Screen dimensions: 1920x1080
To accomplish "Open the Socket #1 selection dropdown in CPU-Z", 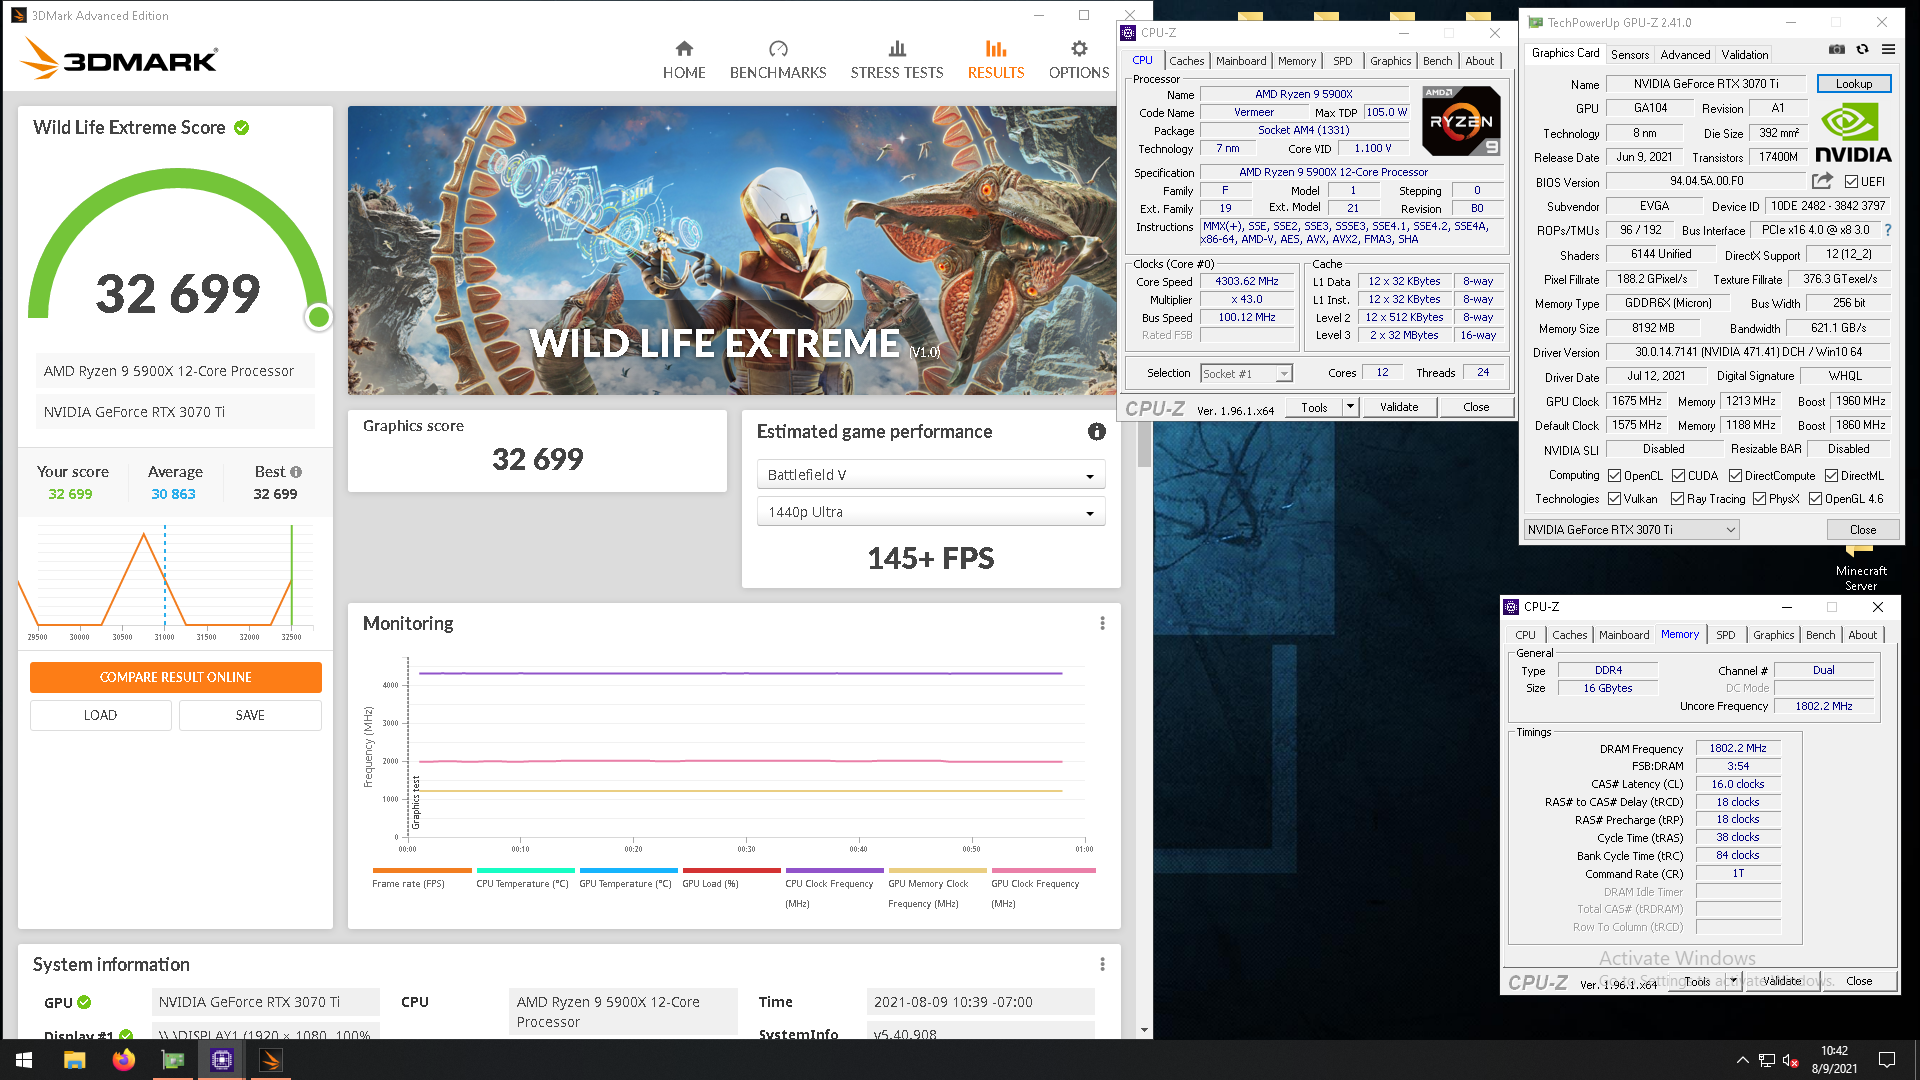I will click(x=1246, y=373).
